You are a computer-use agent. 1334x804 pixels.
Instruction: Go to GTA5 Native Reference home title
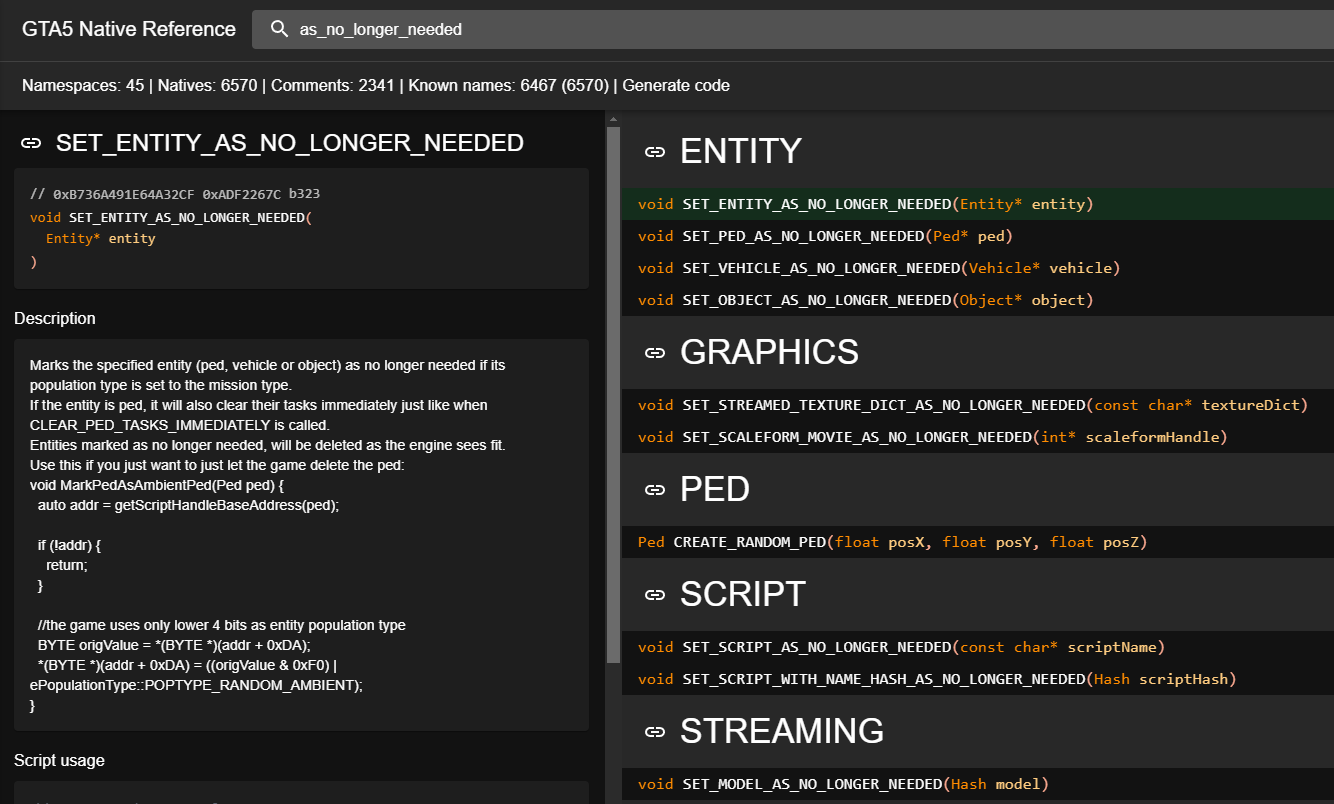129,29
